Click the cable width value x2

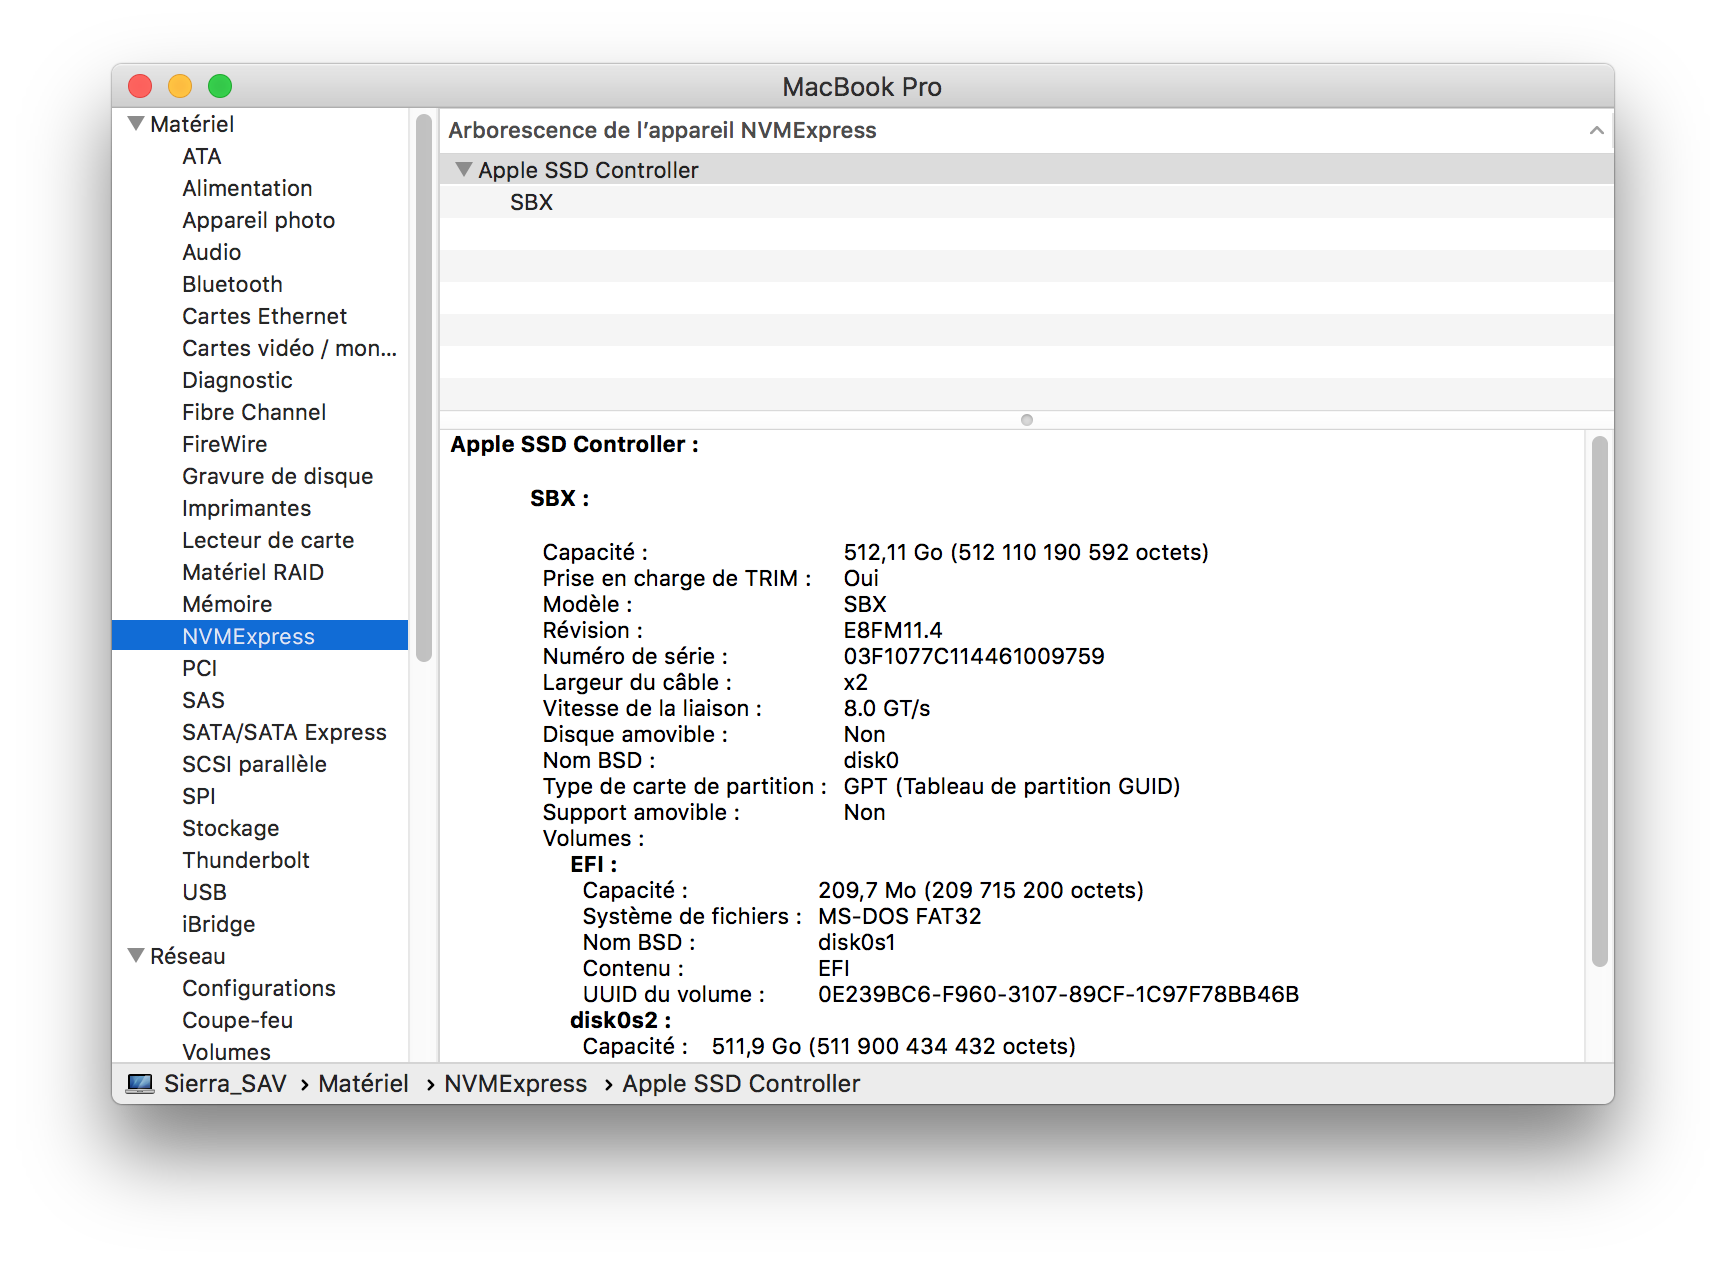pyautogui.click(x=856, y=682)
